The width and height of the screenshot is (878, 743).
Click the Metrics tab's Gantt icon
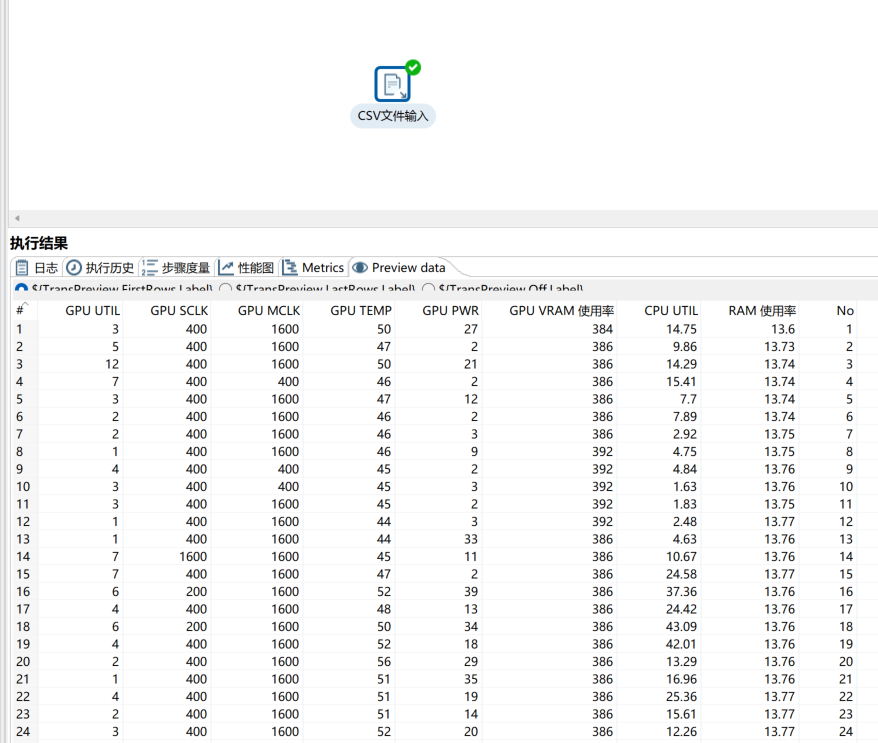pyautogui.click(x=290, y=268)
